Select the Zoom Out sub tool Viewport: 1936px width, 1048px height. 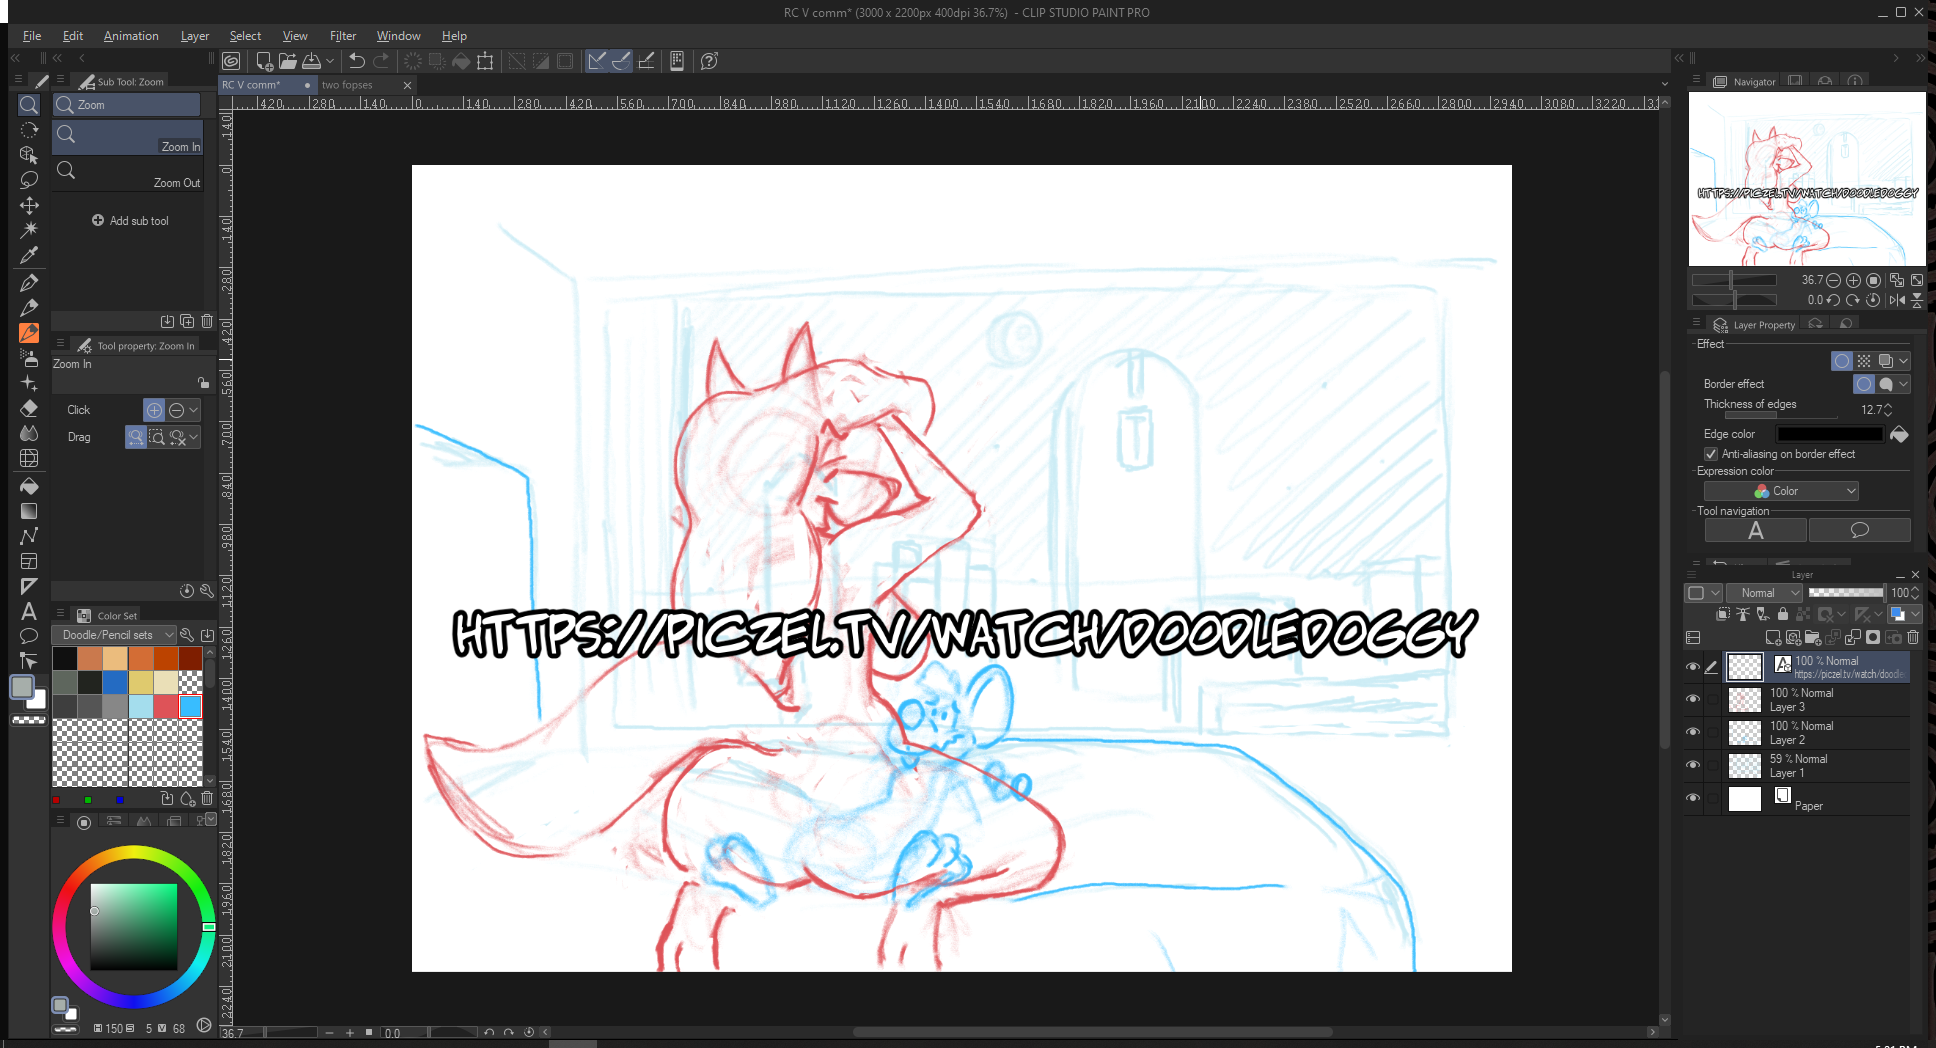128,174
